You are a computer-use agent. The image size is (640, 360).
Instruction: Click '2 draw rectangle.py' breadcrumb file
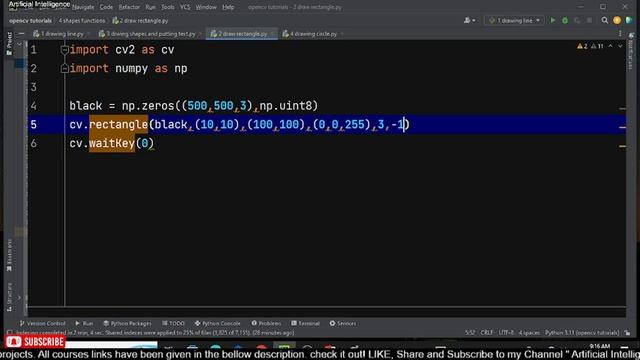[140, 20]
